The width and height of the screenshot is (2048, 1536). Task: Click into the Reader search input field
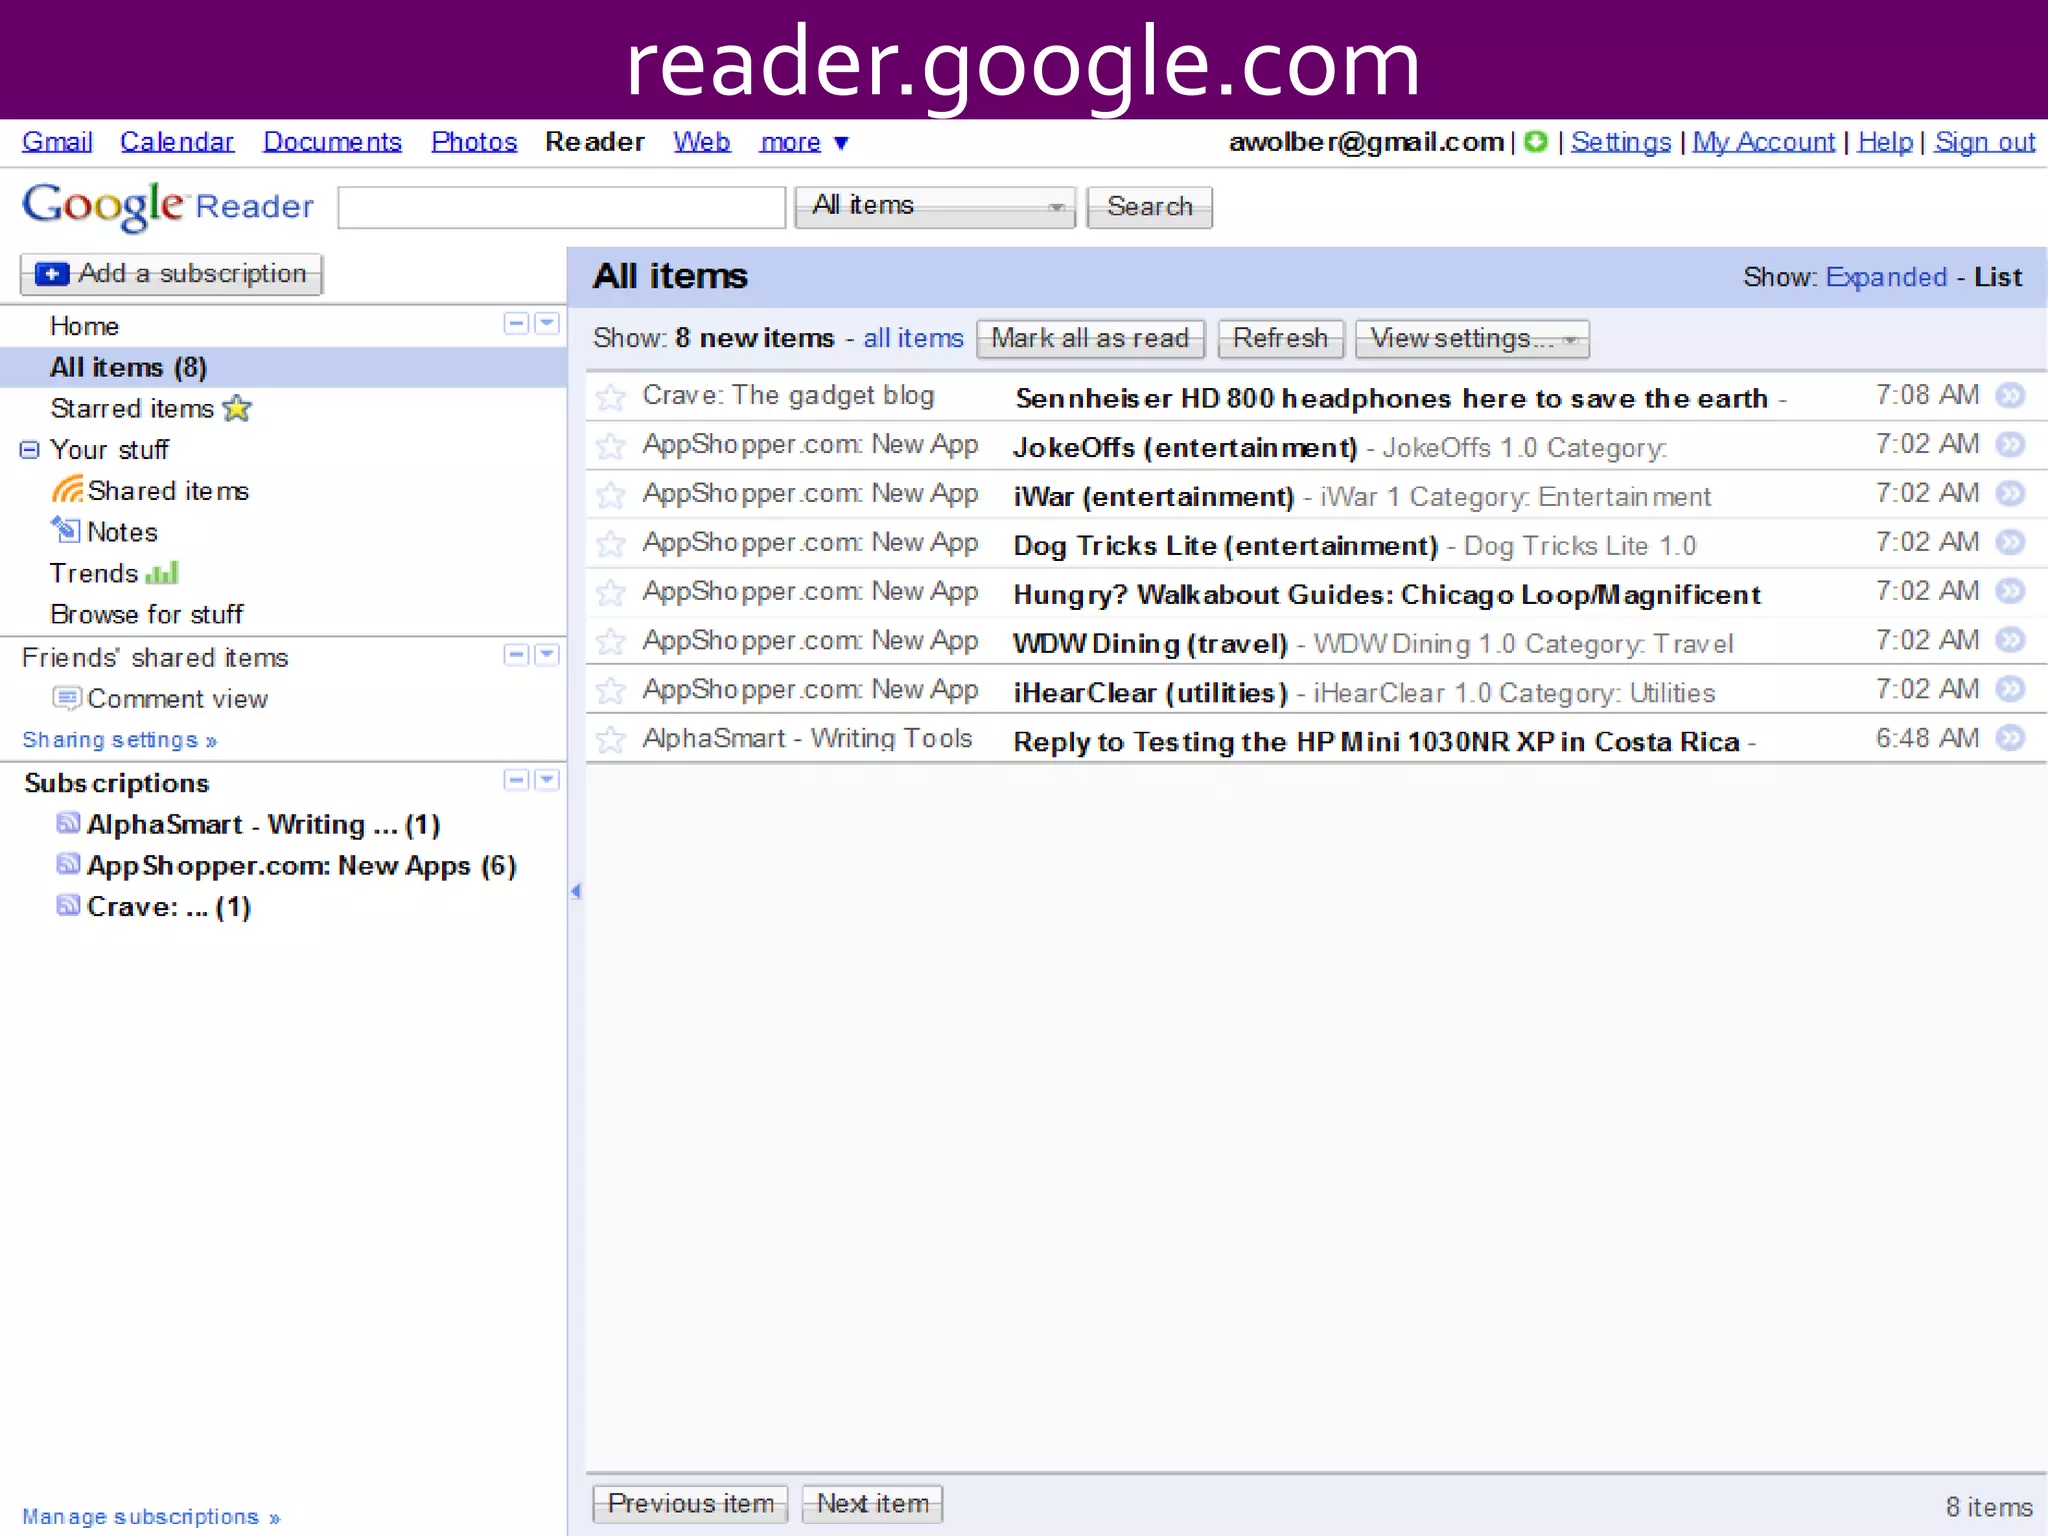click(561, 207)
